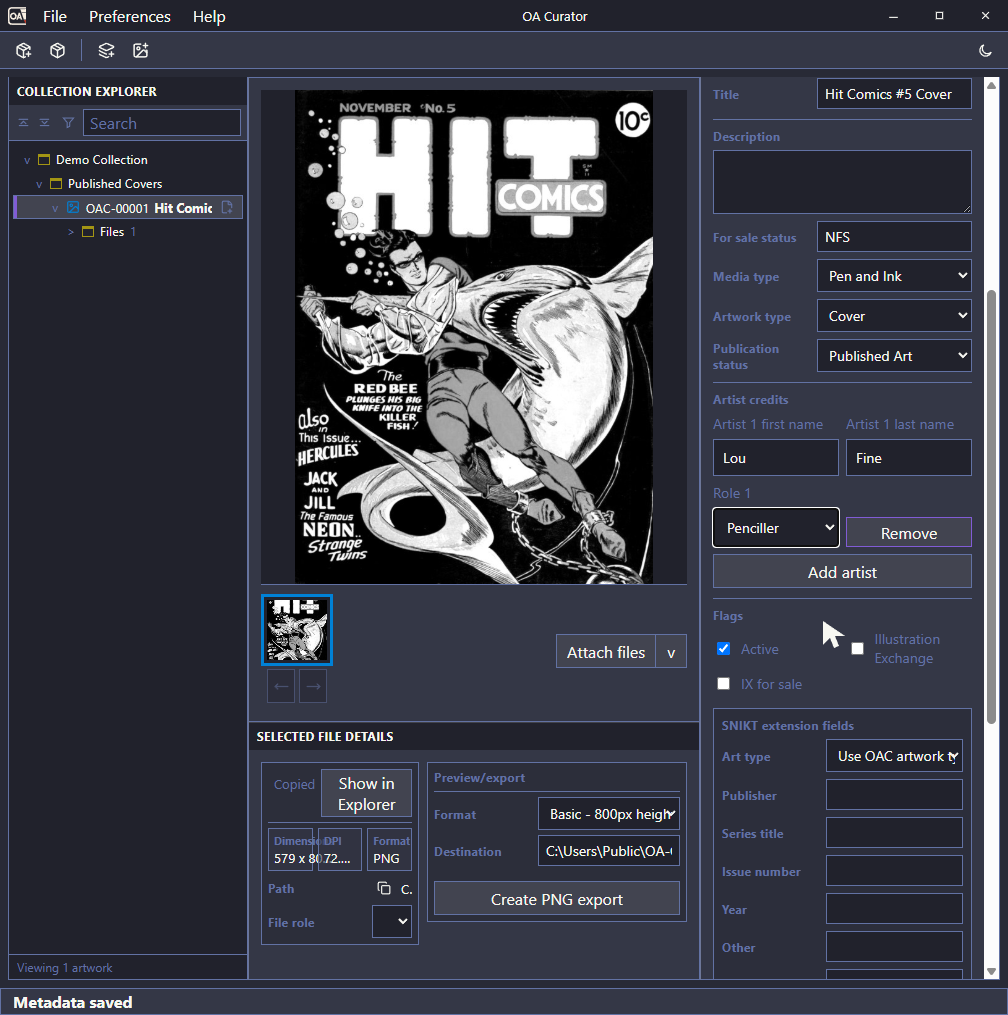The image size is (1008, 1015).
Task: Click the open collection box icon
Action: 58,50
